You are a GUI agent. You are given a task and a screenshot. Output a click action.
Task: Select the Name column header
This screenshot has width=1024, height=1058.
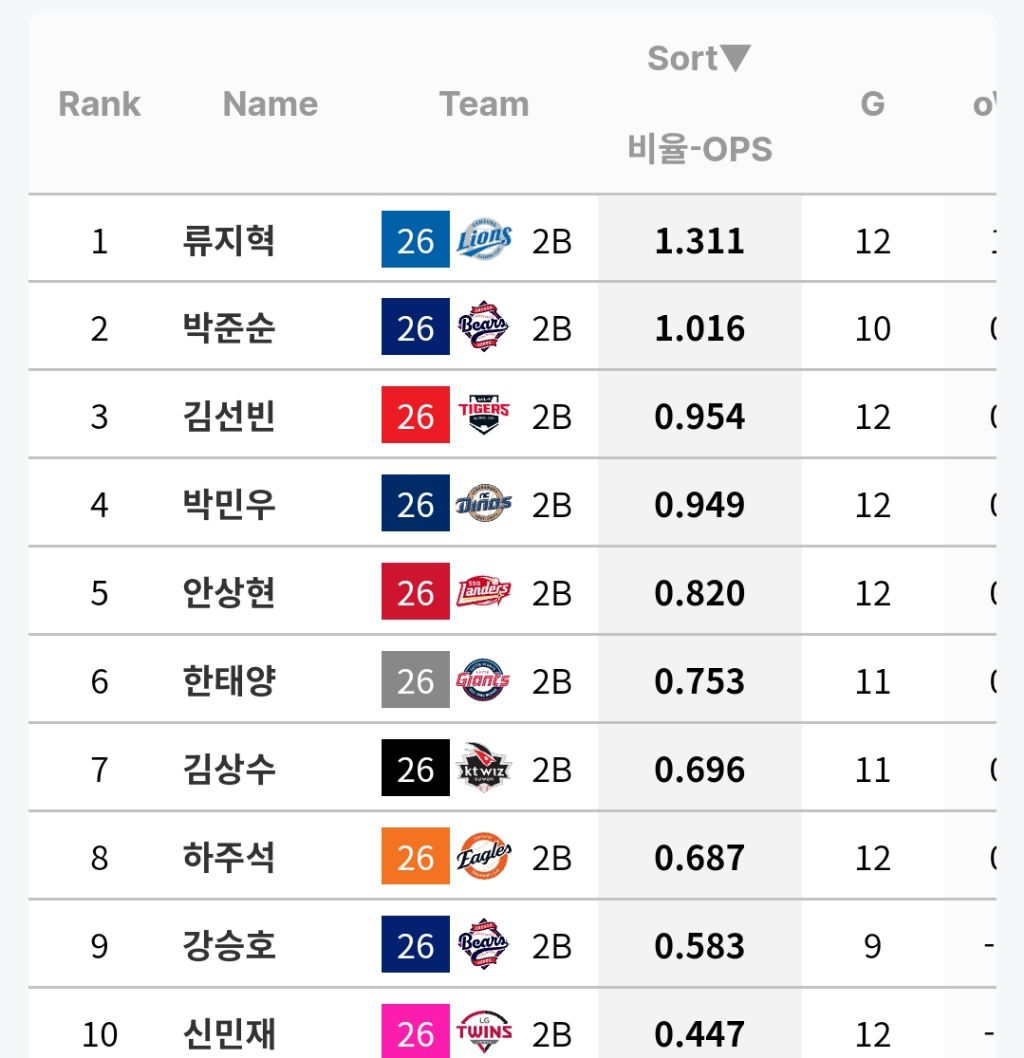(x=270, y=104)
